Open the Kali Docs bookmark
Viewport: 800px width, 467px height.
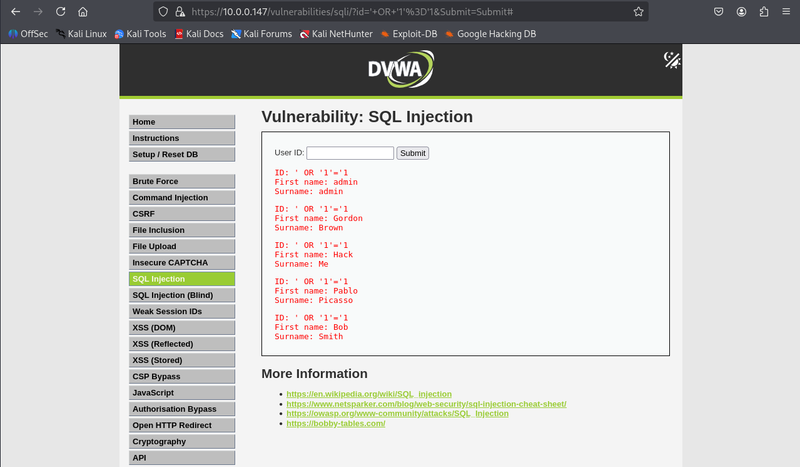click(199, 34)
